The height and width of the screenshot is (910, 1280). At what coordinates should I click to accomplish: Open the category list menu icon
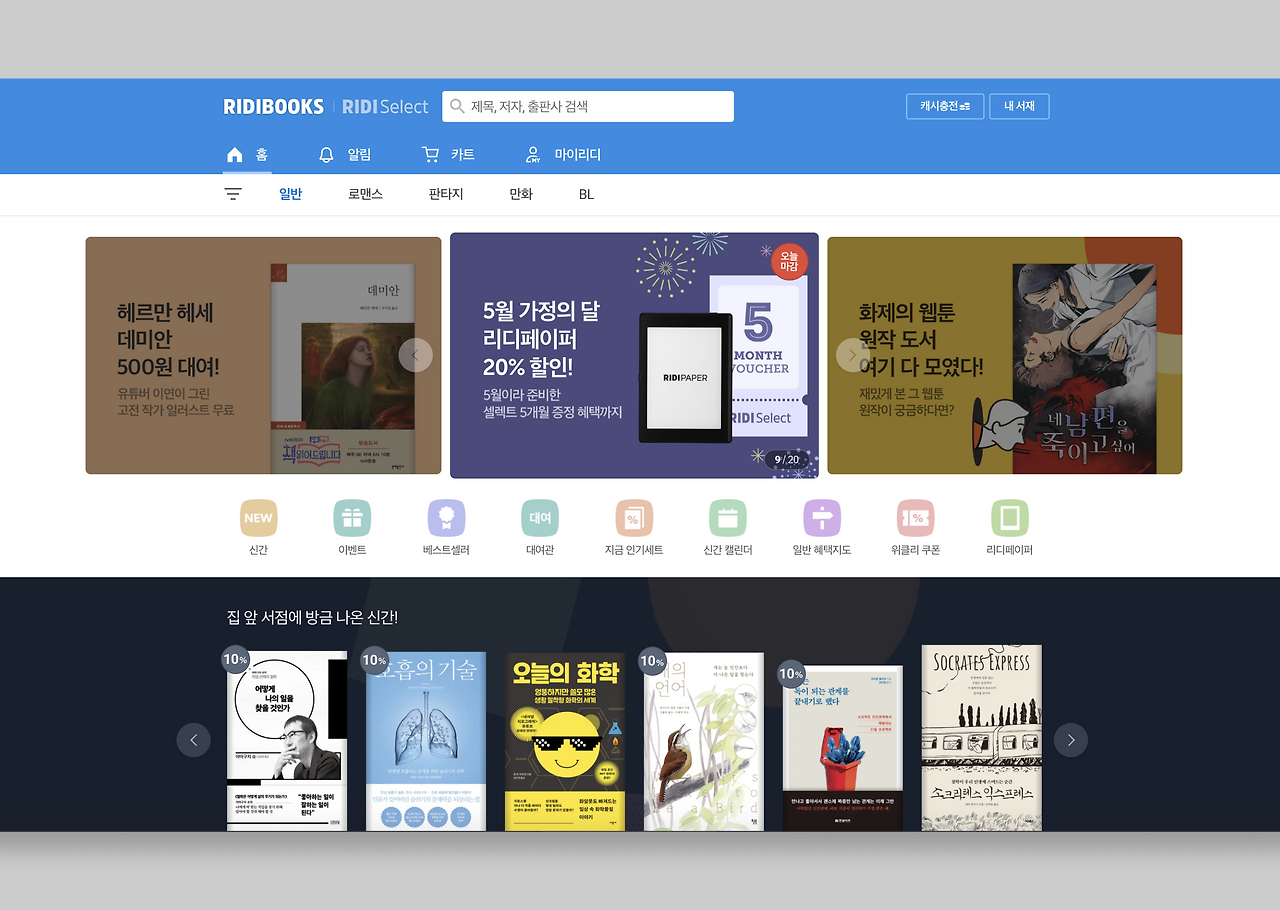click(233, 194)
